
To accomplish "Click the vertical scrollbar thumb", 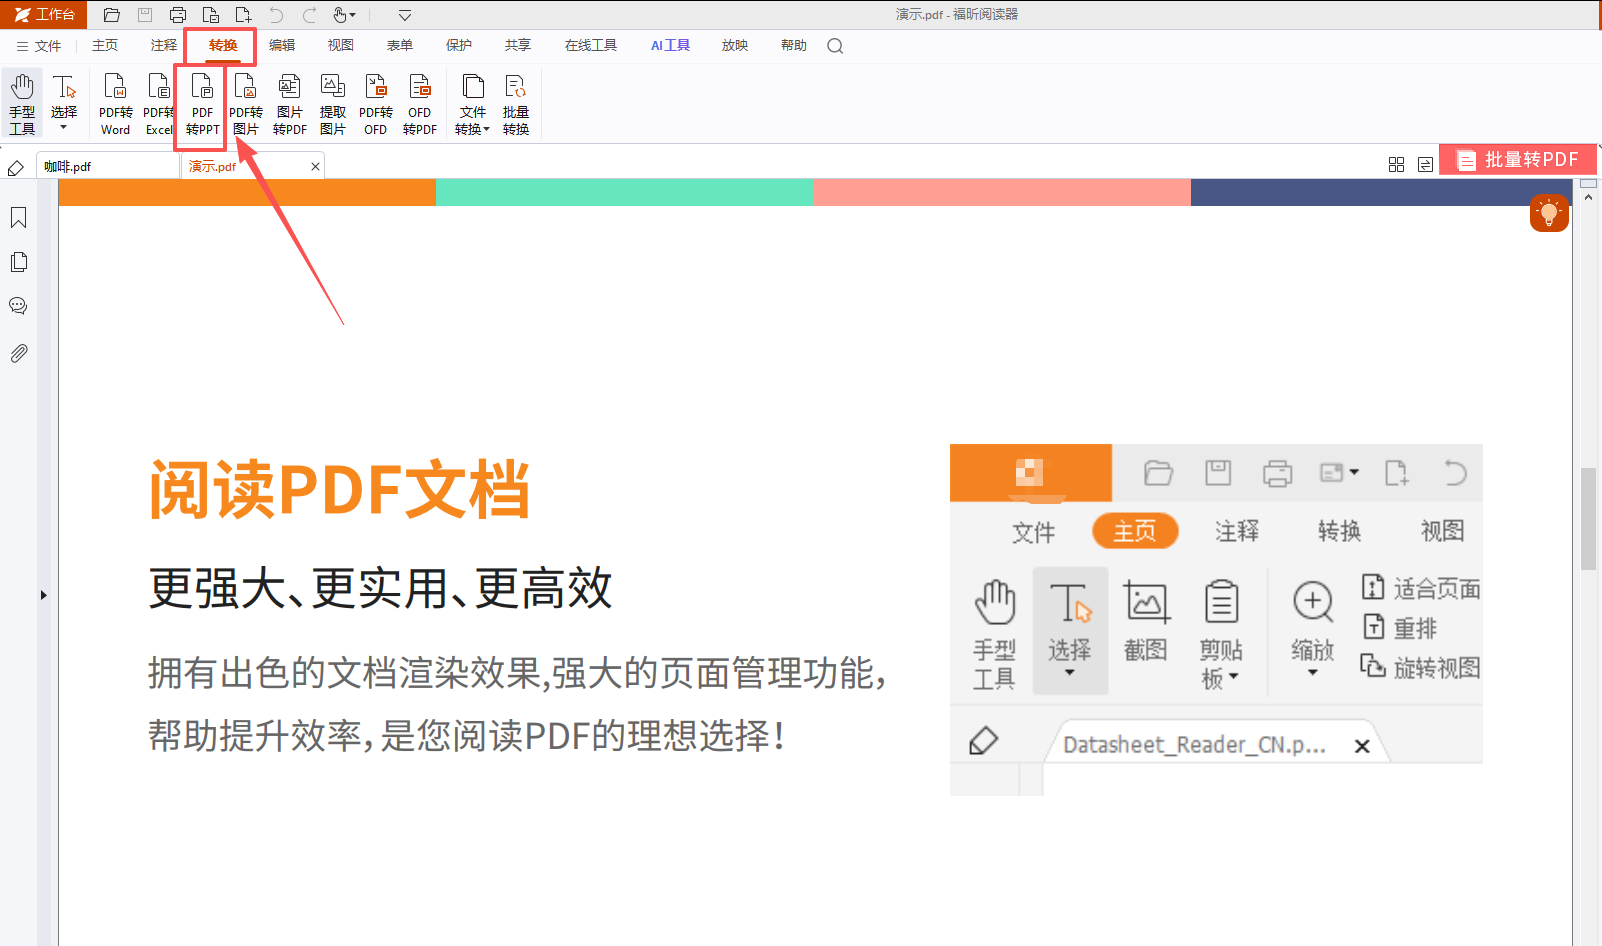I will (x=1588, y=518).
